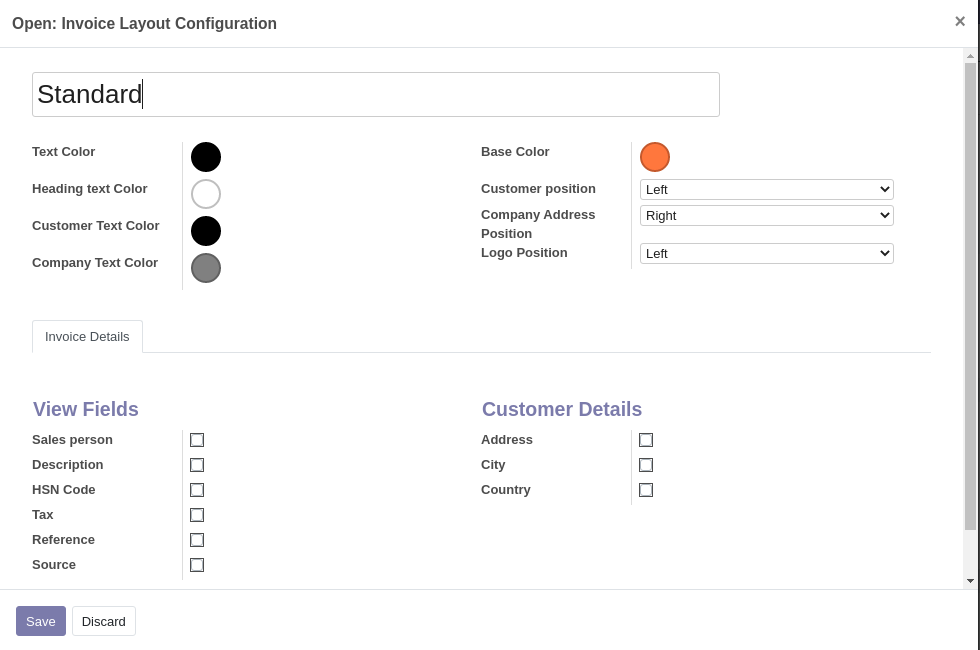Viewport: 980px width, 650px height.
Task: Enable the Sales person checkbox
Action: coord(197,440)
